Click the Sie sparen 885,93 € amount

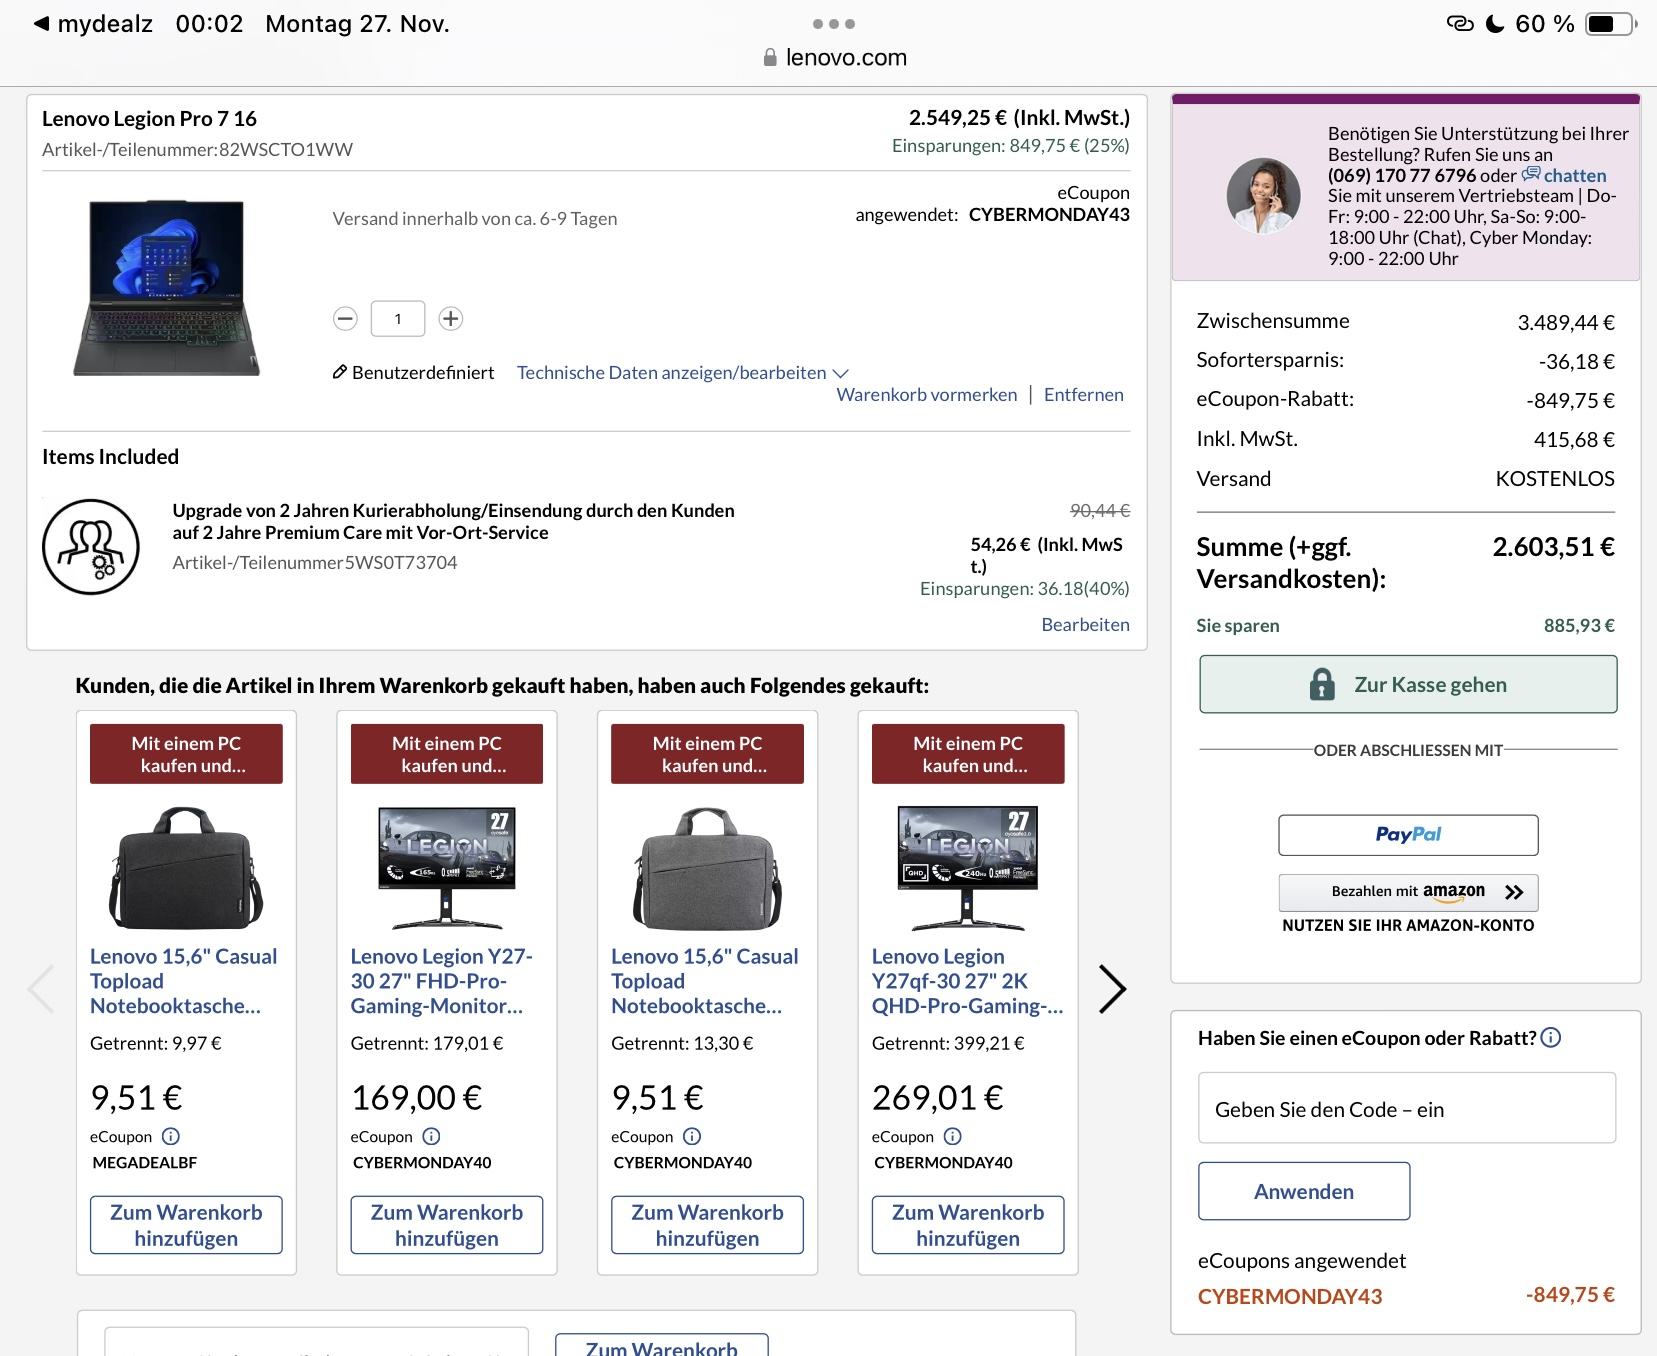[1579, 626]
